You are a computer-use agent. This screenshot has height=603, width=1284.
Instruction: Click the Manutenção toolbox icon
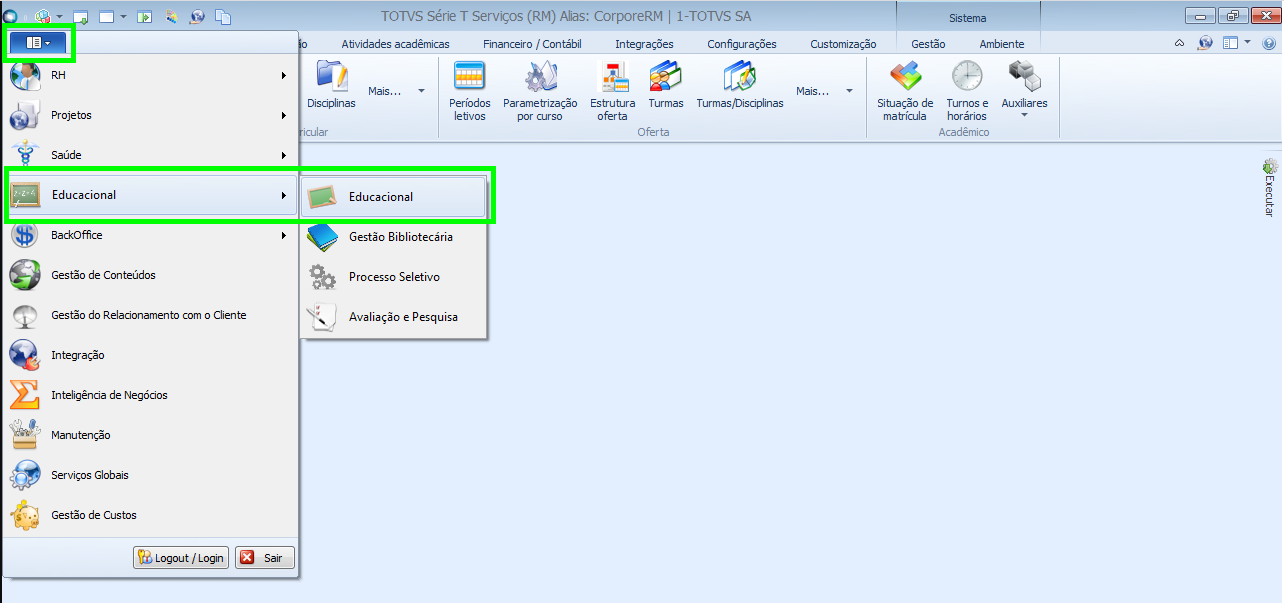[x=25, y=436]
